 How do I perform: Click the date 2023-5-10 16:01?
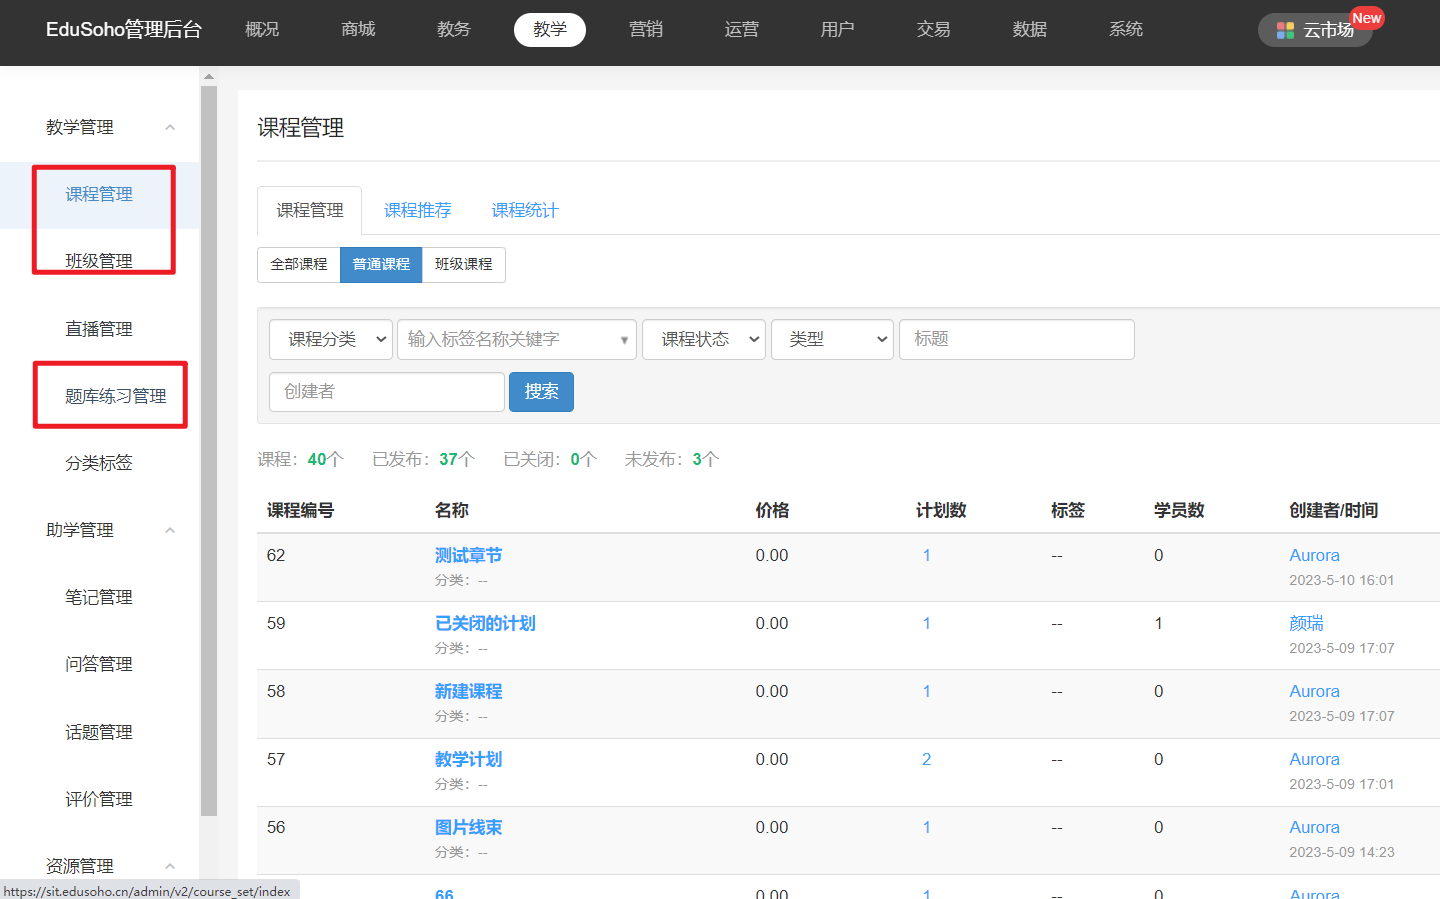coord(1341,581)
